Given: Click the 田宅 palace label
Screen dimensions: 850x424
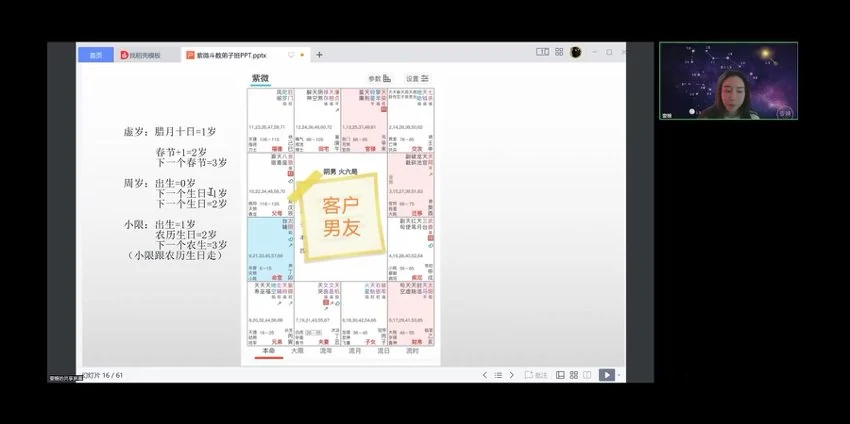Looking at the screenshot, I should click(324, 149).
